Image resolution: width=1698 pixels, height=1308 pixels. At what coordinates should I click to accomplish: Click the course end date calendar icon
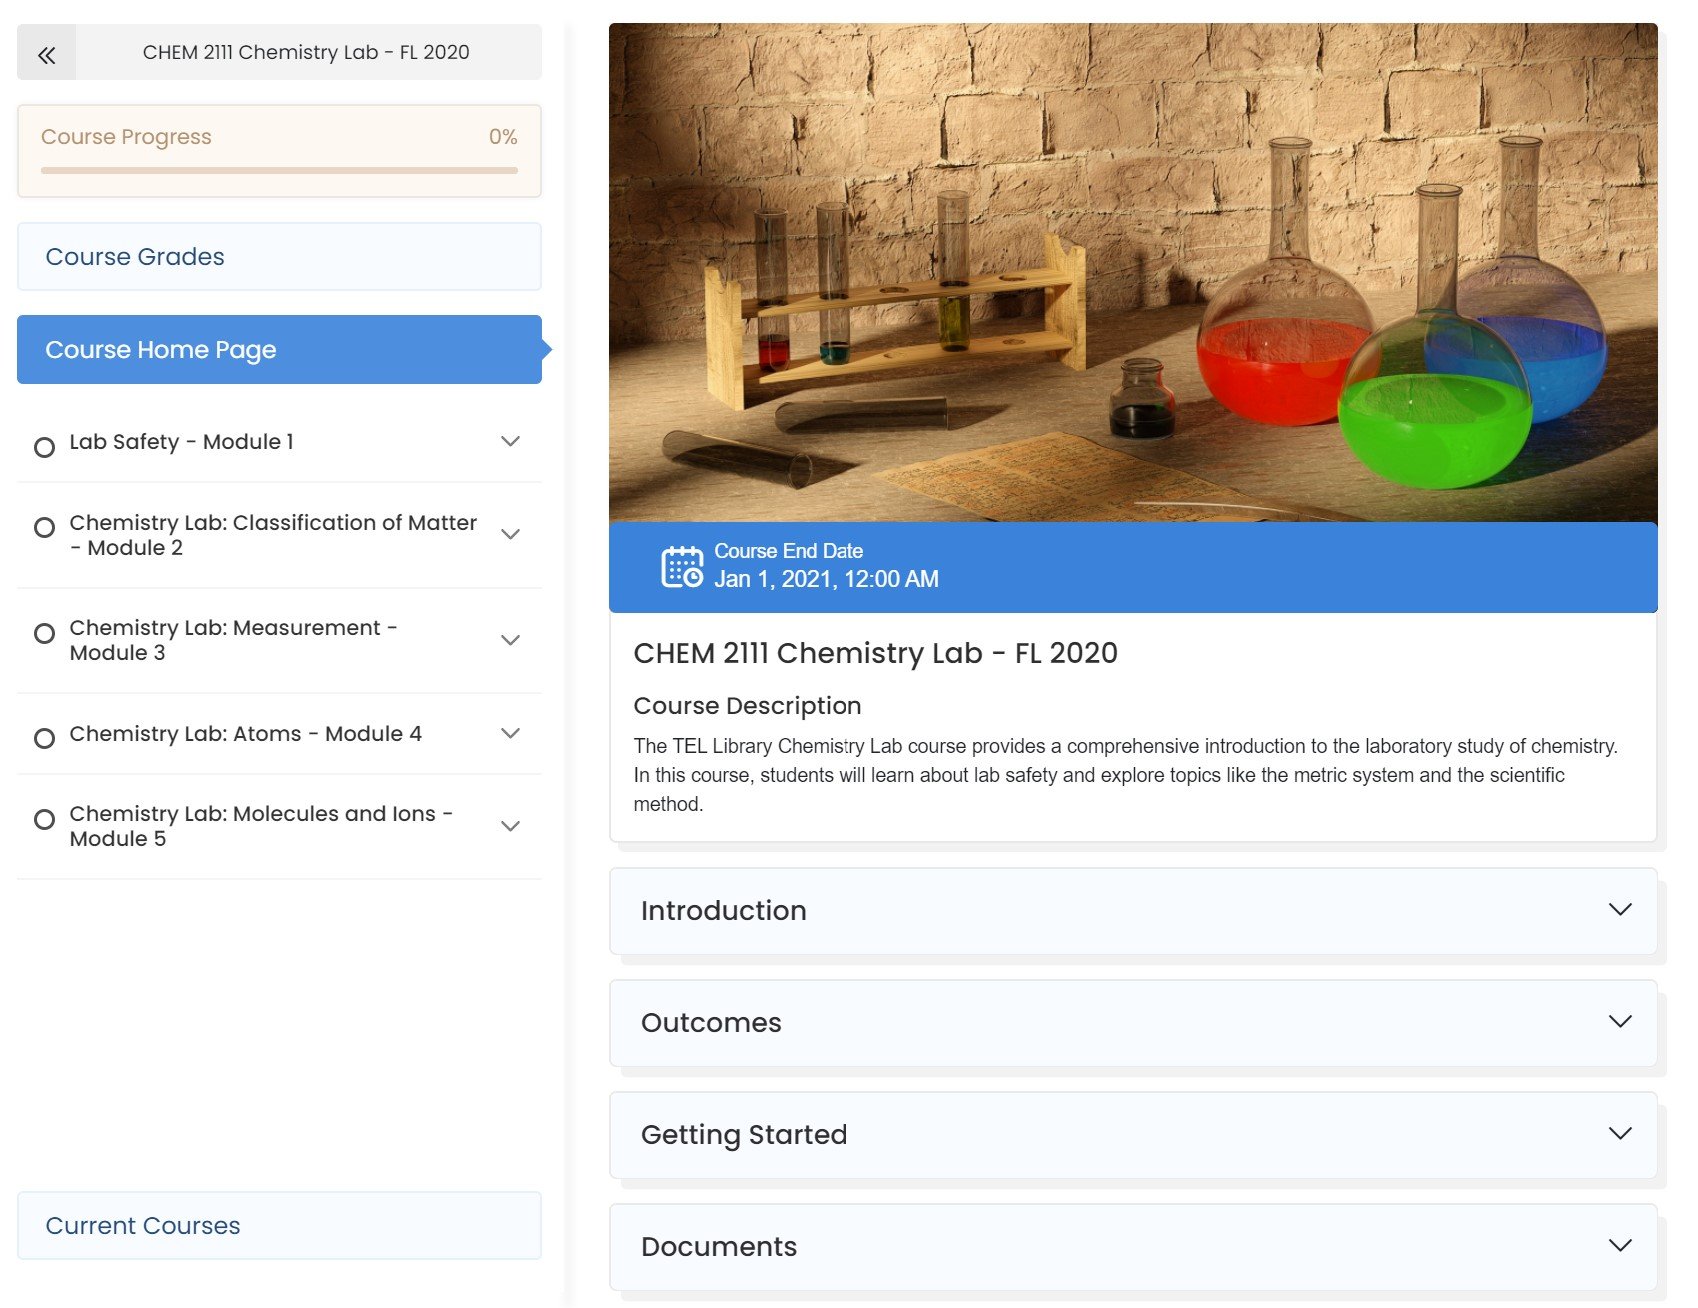682,567
